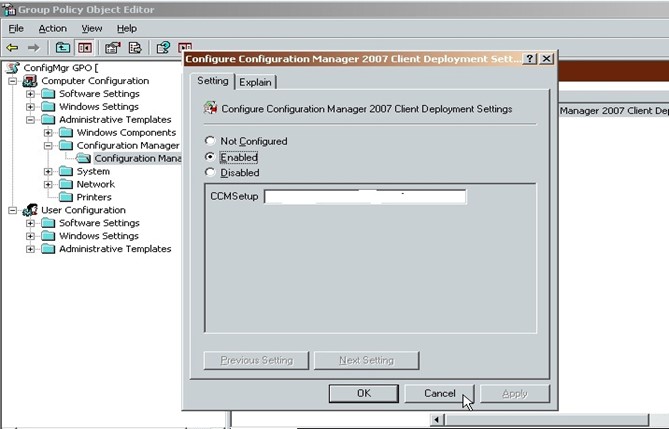This screenshot has width=669, height=429.
Task: Click the horizontal scrollbar at bottom
Action: click(x=540, y=420)
